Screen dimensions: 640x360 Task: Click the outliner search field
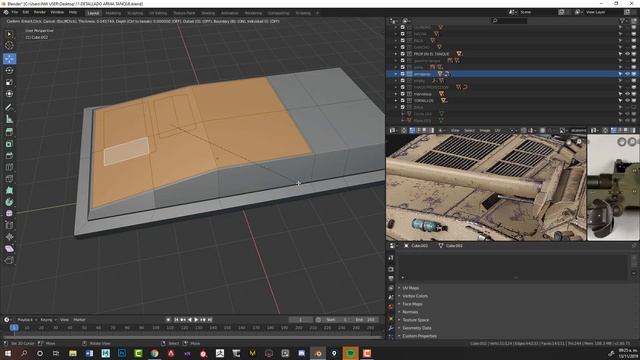pos(509,20)
